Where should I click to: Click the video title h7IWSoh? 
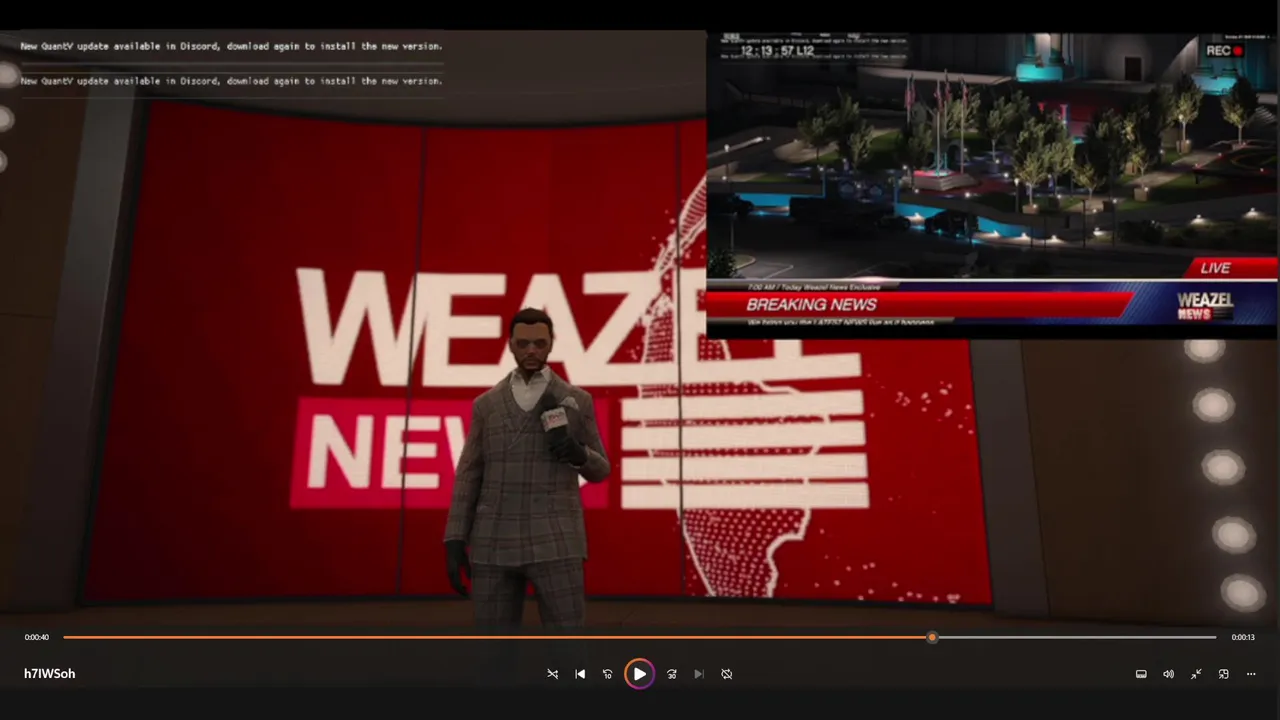[50, 674]
